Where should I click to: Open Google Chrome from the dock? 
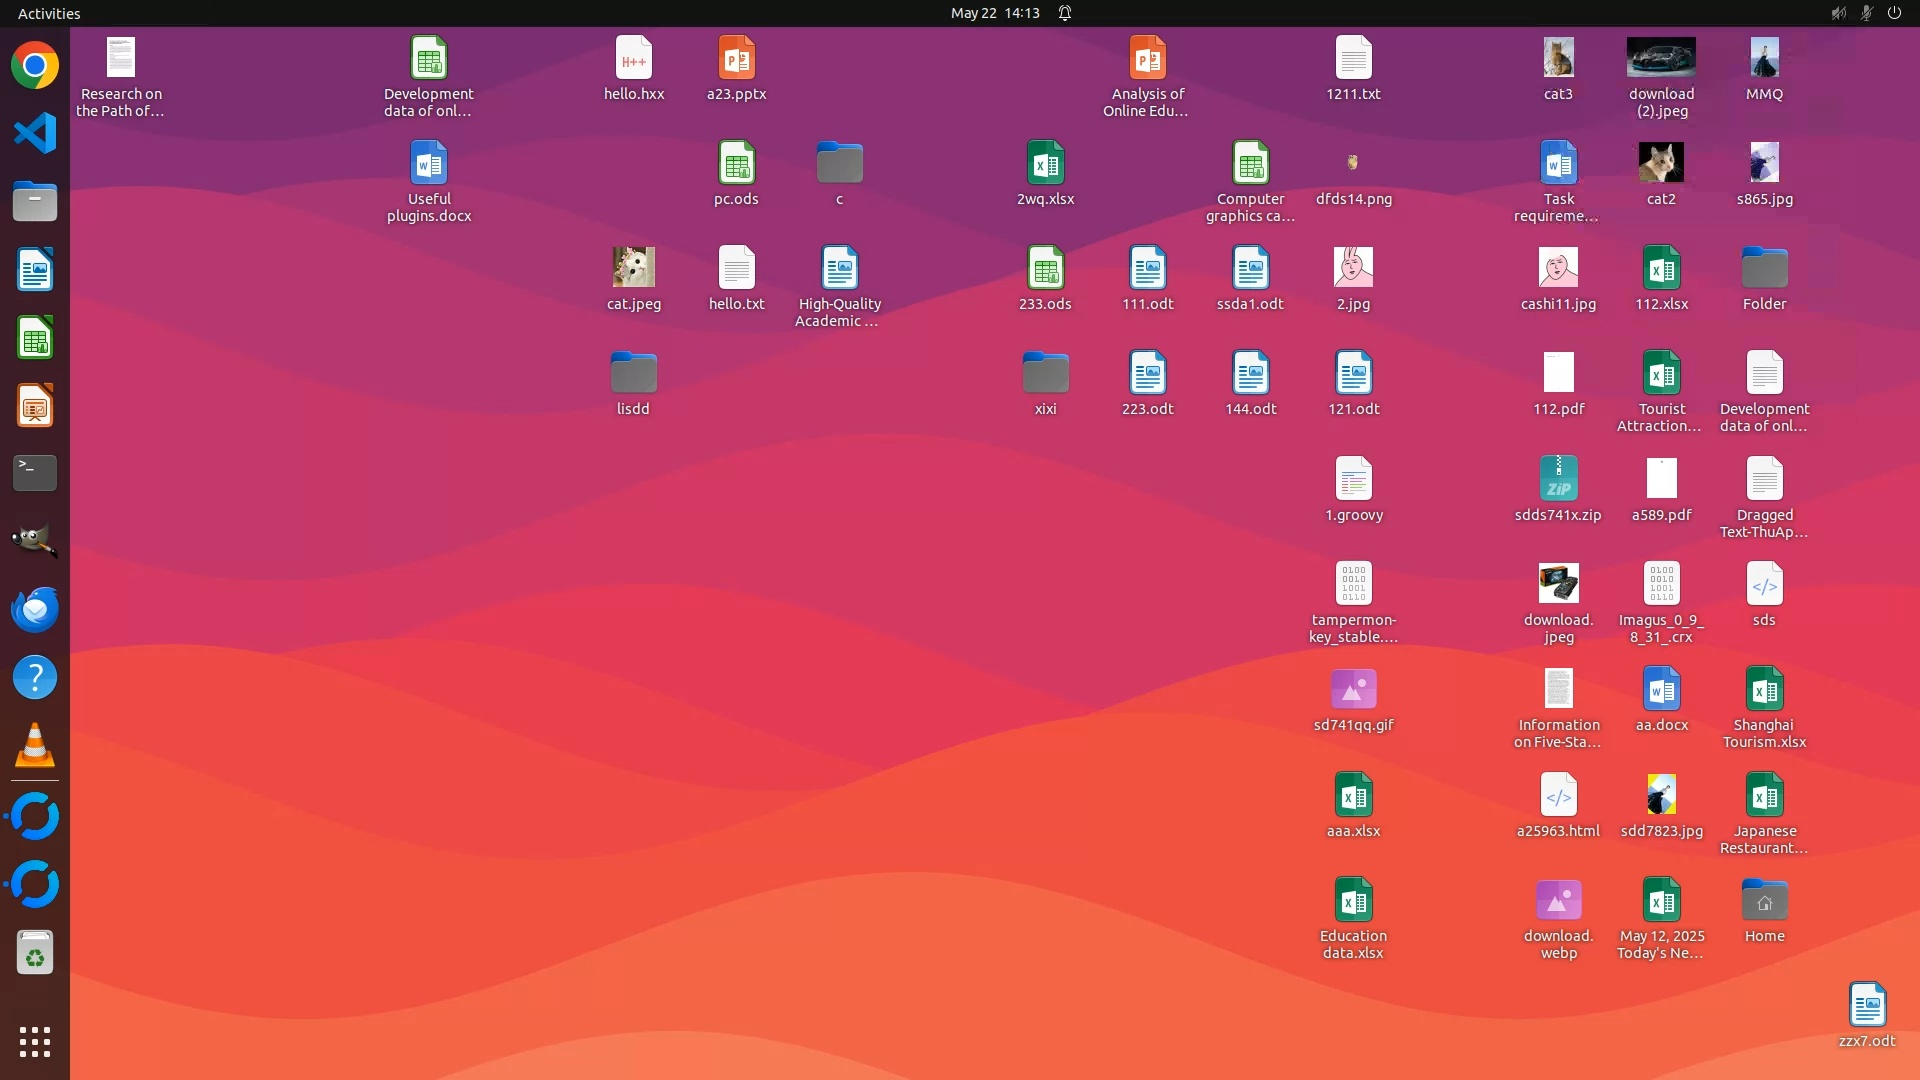[x=35, y=66]
